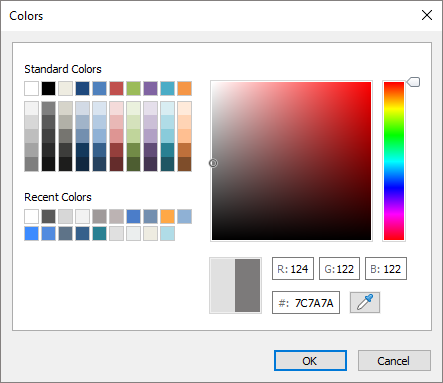Pick the green swatch in Standard Colors top row

[133, 89]
